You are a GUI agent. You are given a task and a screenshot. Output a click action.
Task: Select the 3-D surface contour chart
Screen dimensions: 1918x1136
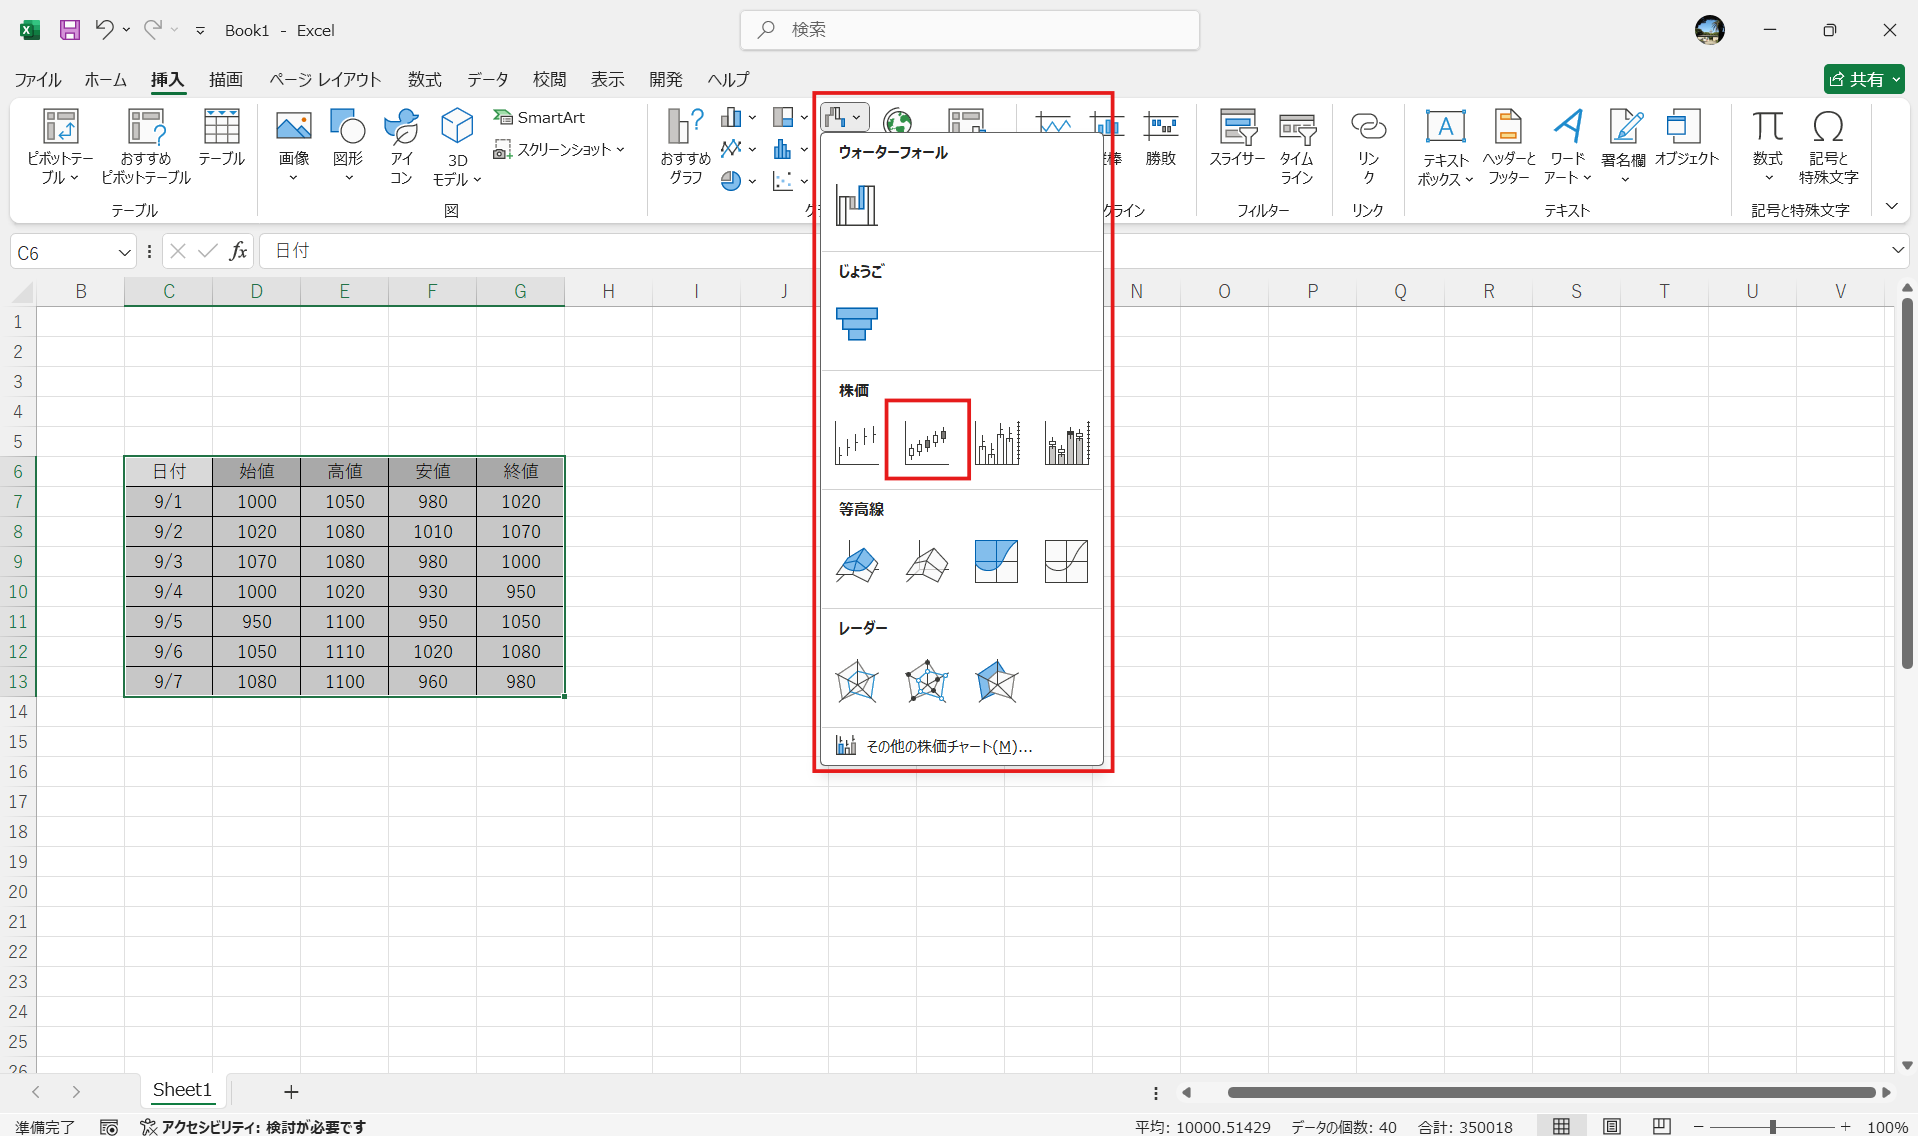(856, 561)
